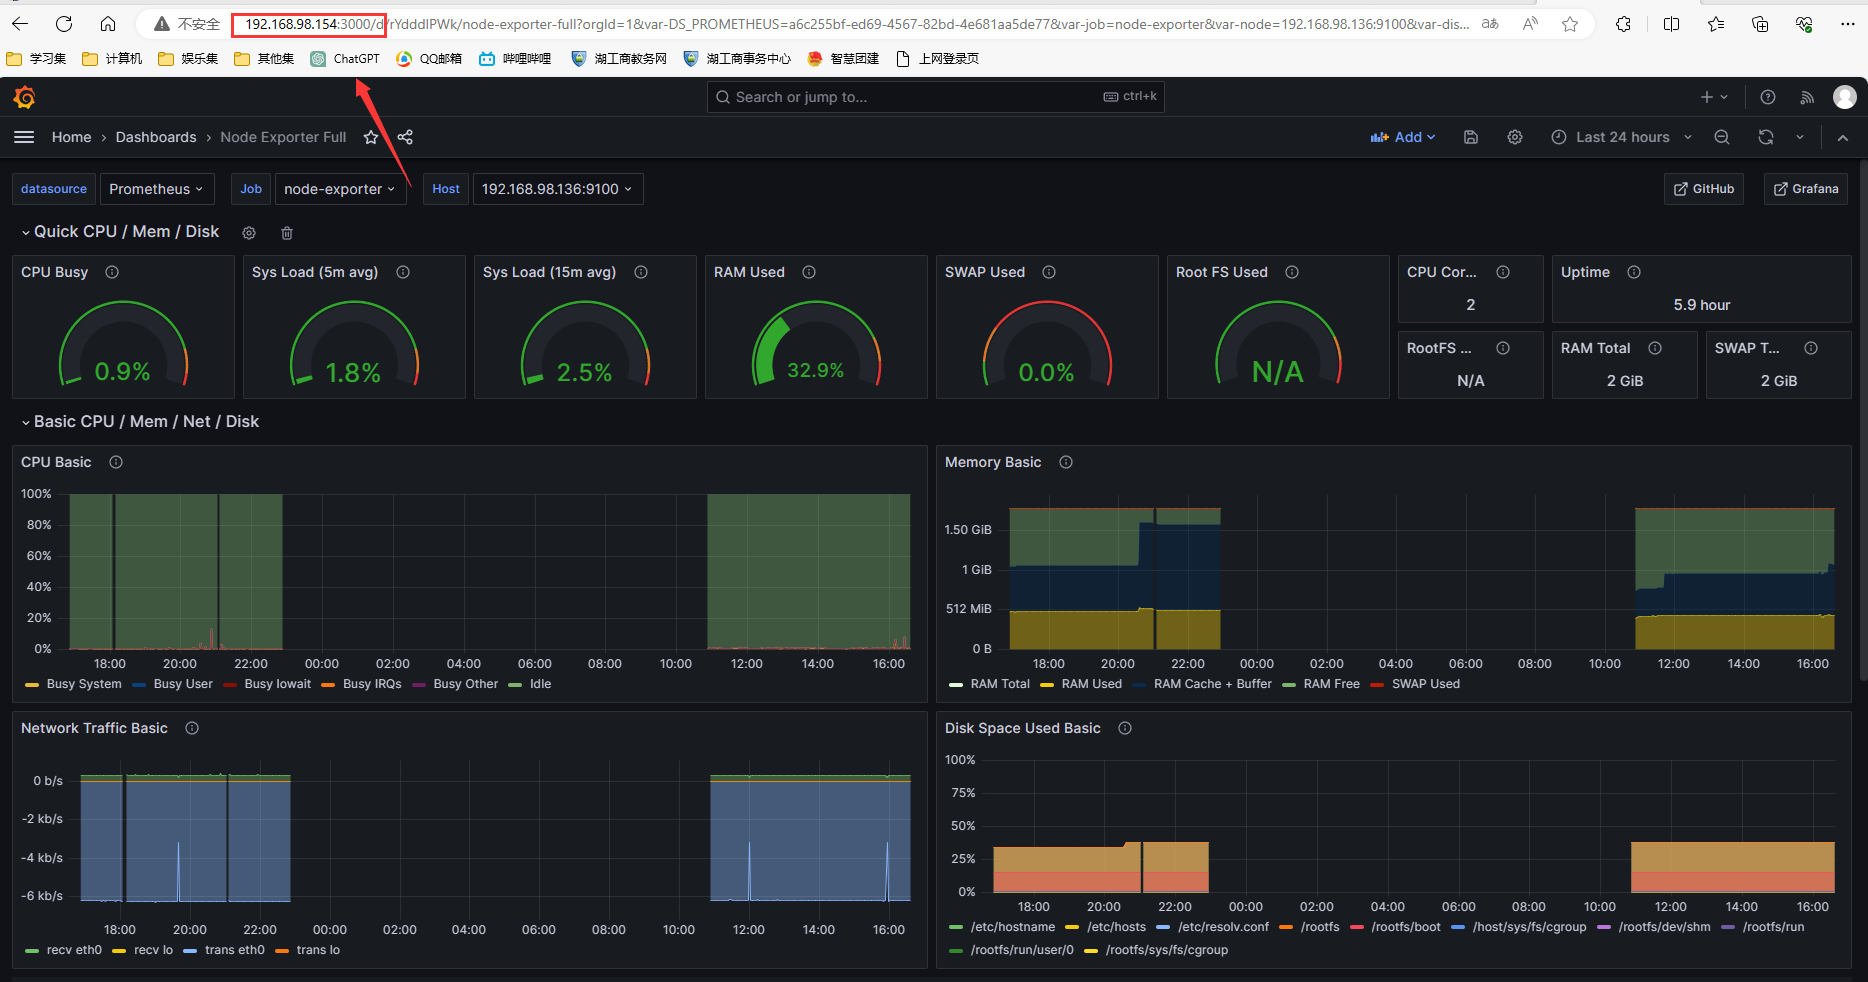
Task: Add page to browser favorites star
Action: pos(1570,24)
